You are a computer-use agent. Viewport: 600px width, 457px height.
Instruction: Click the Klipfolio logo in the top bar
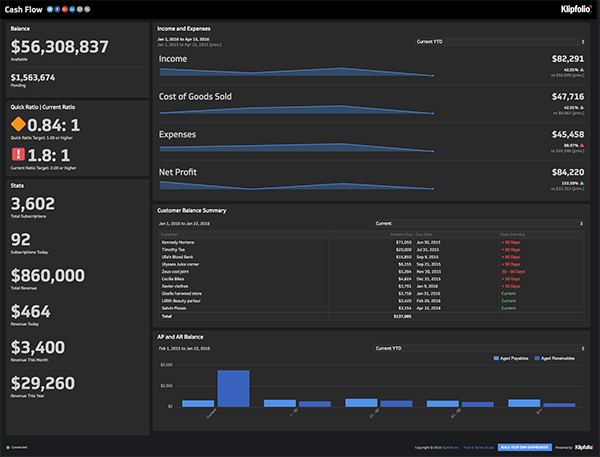coord(576,9)
